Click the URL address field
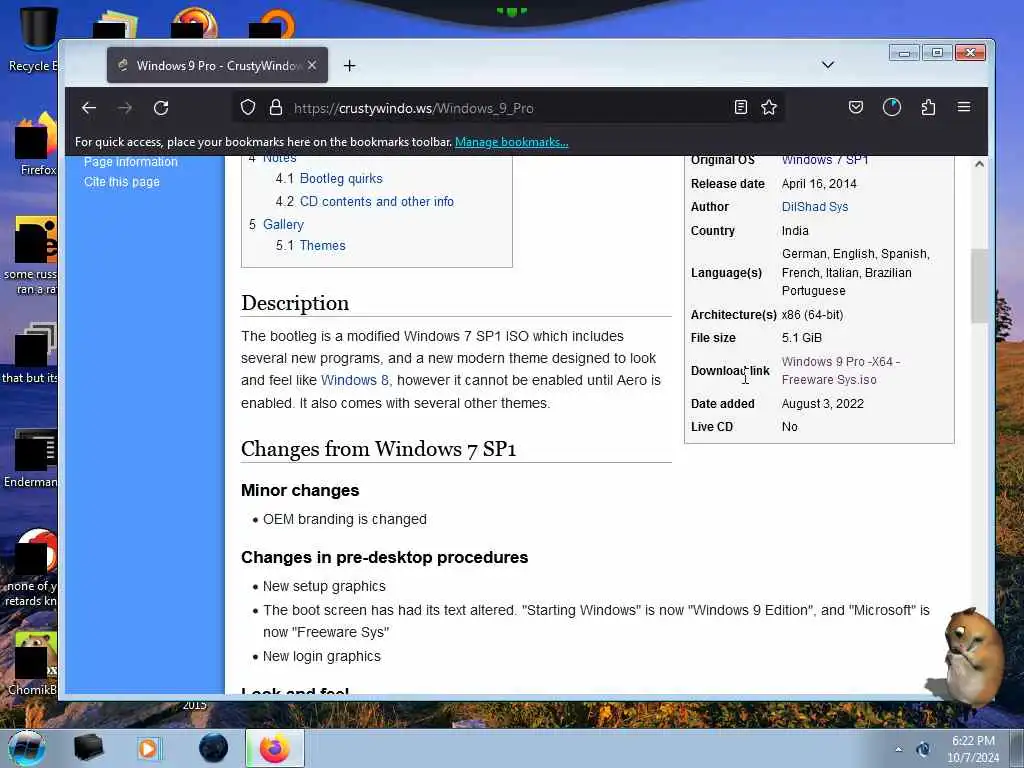The height and width of the screenshot is (768, 1024). pos(506,108)
